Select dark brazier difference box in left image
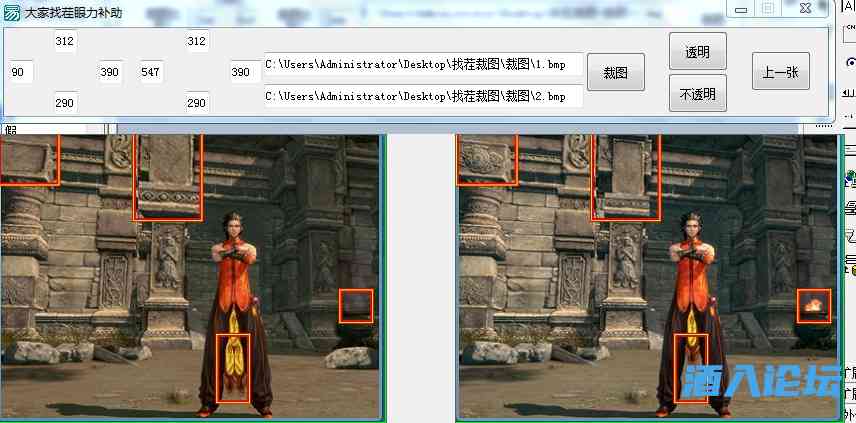Image resolution: width=856 pixels, height=423 pixels. click(x=355, y=306)
